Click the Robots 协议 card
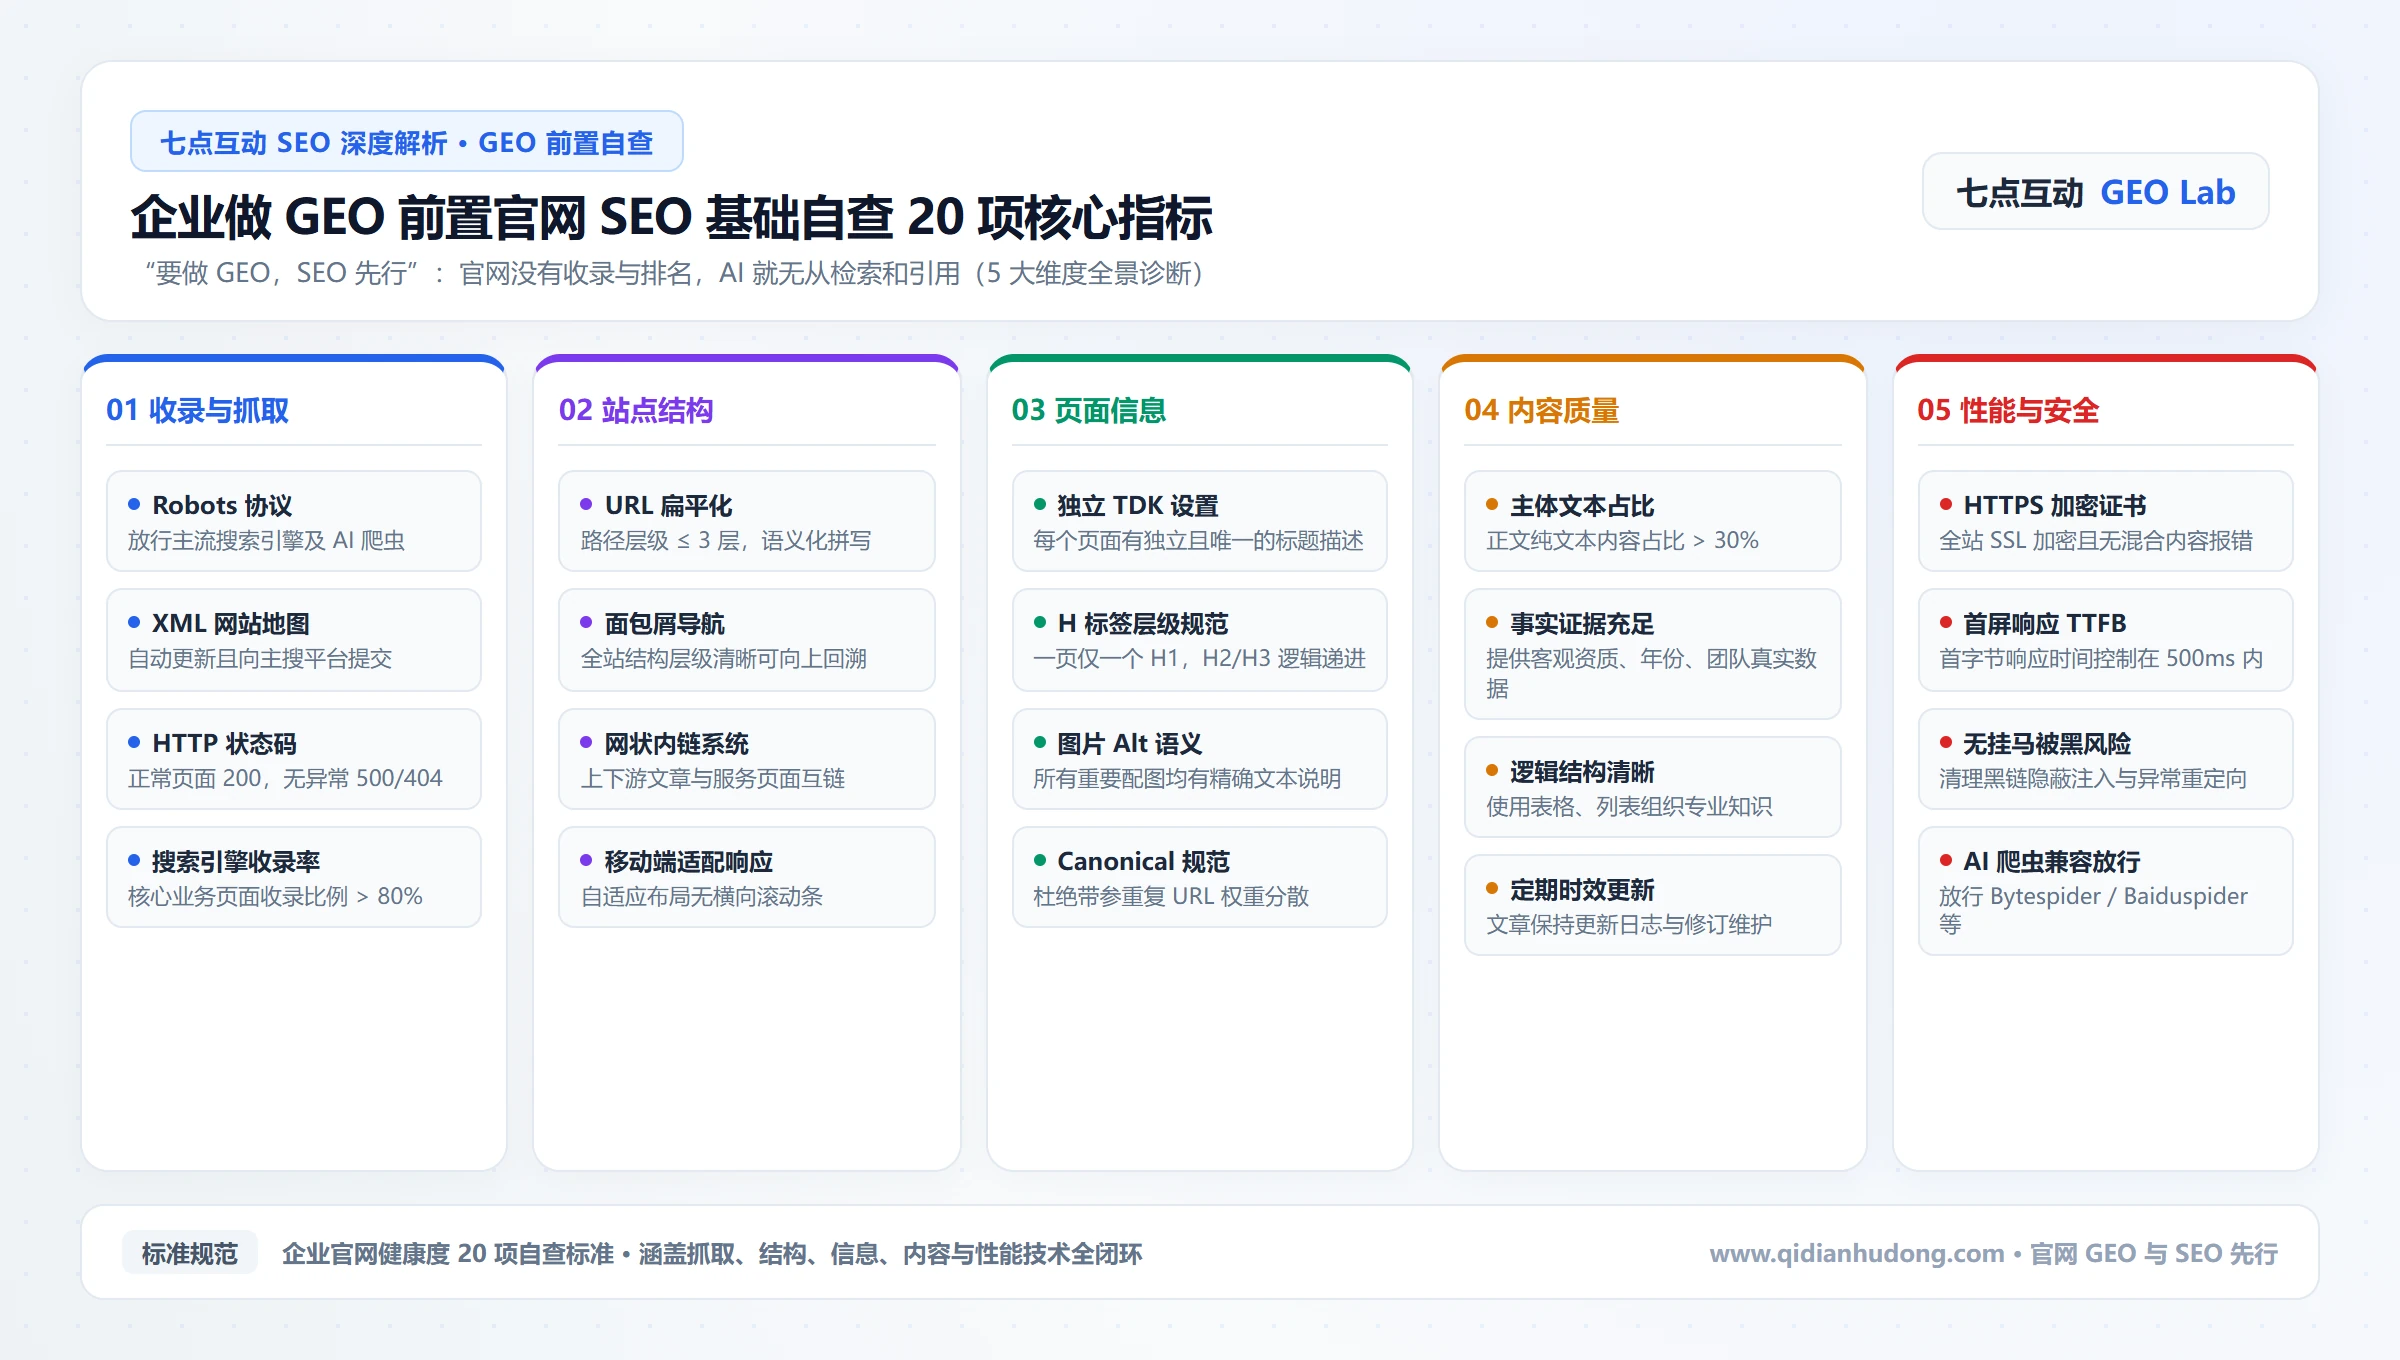The height and width of the screenshot is (1360, 2400). click(294, 521)
